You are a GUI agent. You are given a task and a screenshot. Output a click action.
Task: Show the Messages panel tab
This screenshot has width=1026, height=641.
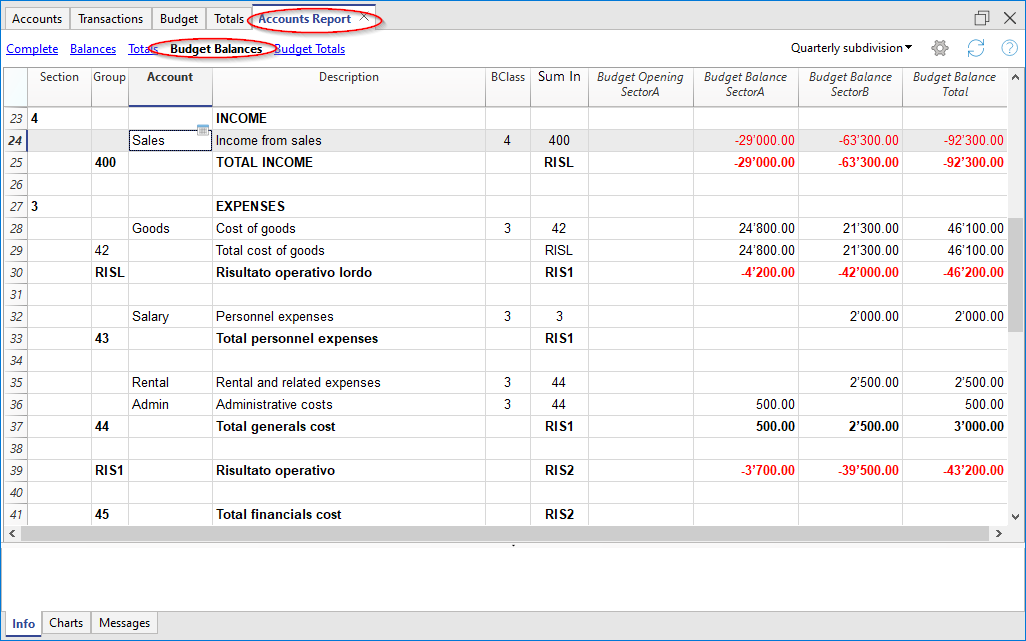click(125, 623)
